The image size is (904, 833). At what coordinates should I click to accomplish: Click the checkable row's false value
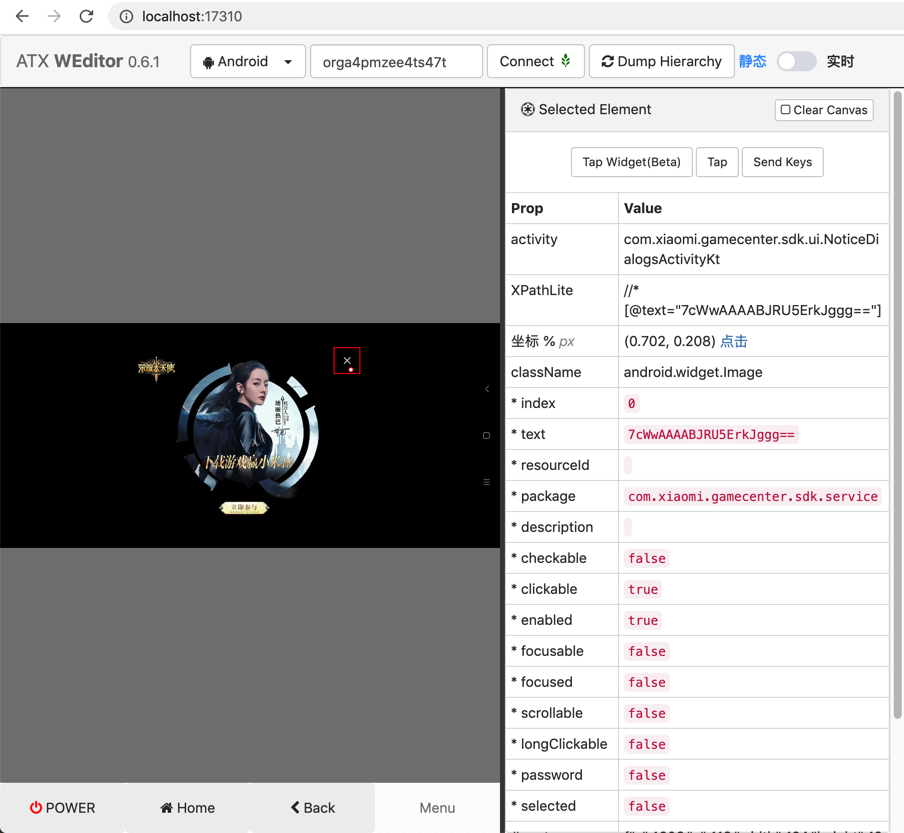[647, 559]
